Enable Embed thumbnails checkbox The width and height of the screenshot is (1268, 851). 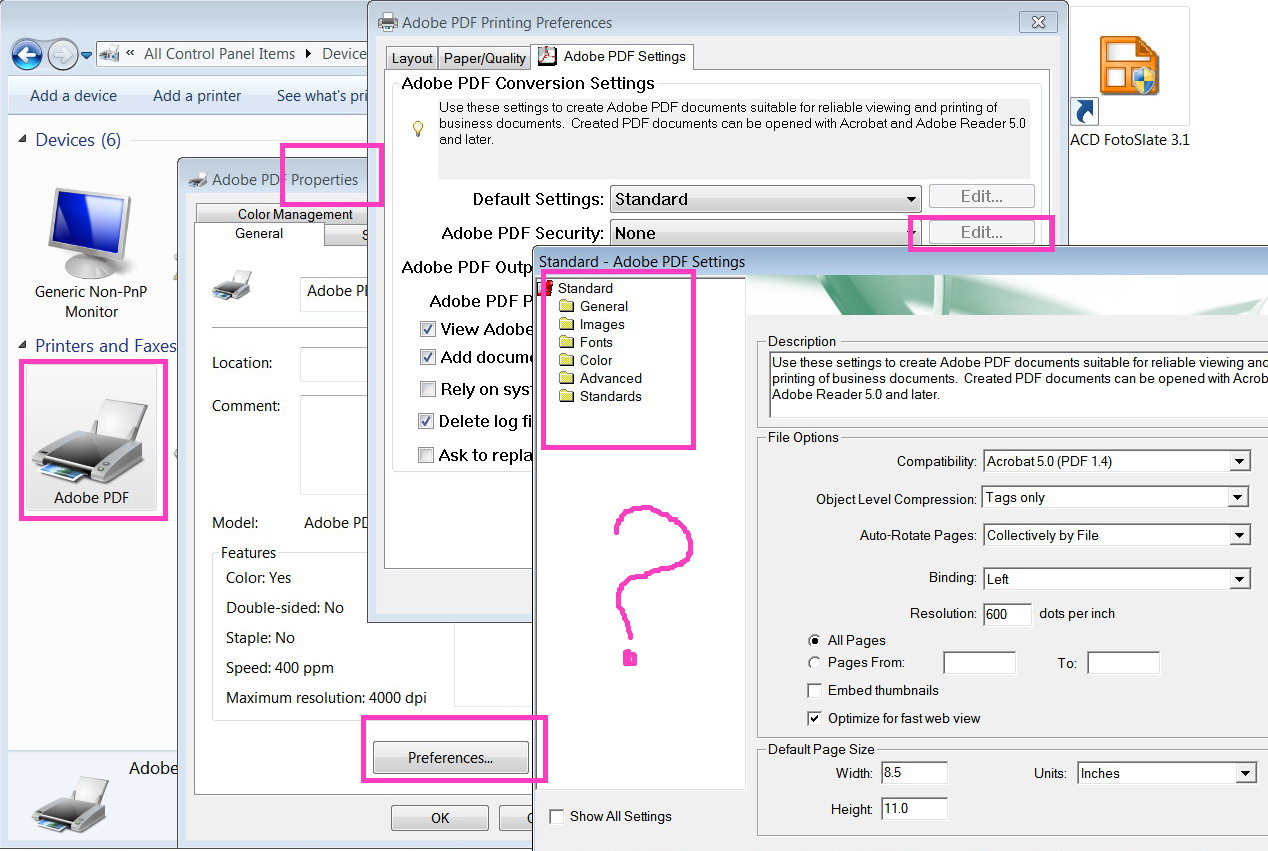[814, 690]
